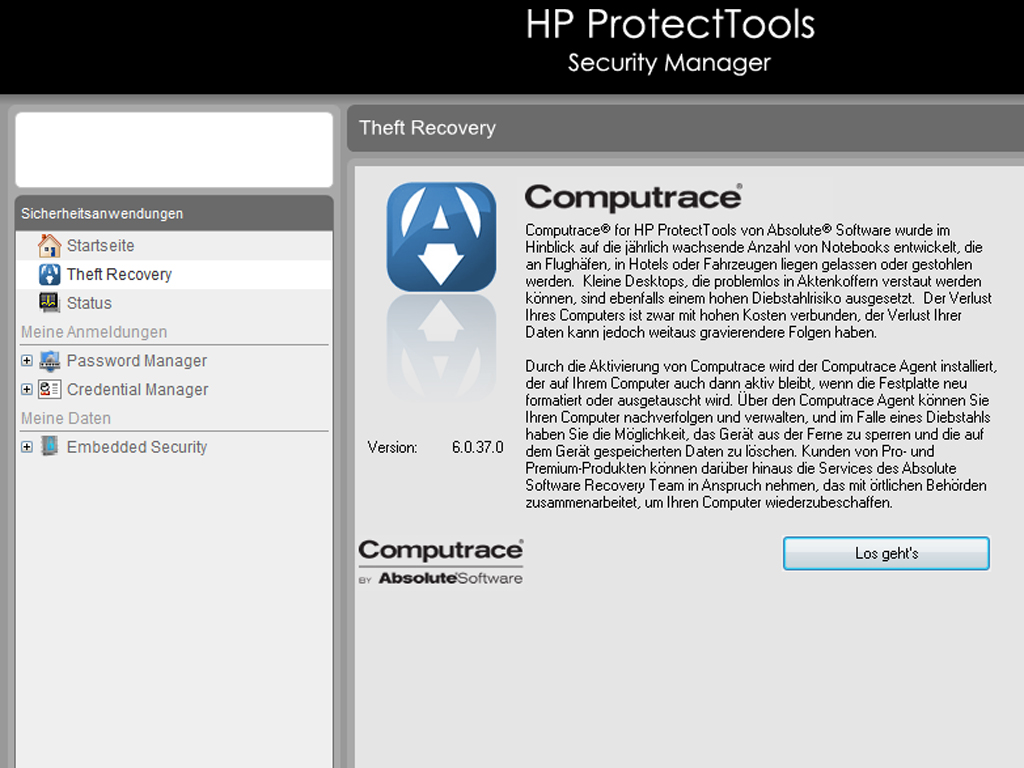Select the Password Manager label
The width and height of the screenshot is (1024, 768).
(137, 361)
